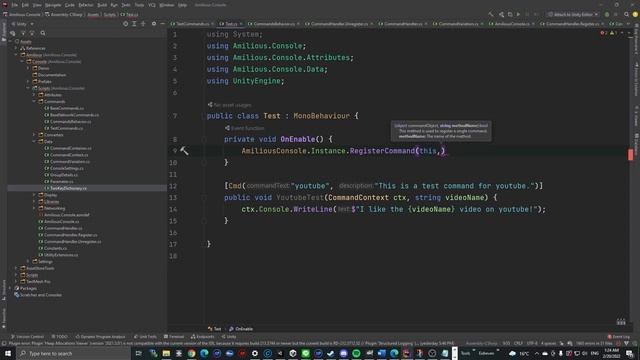
Task: Open Spotify from the taskbar
Action: (x=356, y=353)
